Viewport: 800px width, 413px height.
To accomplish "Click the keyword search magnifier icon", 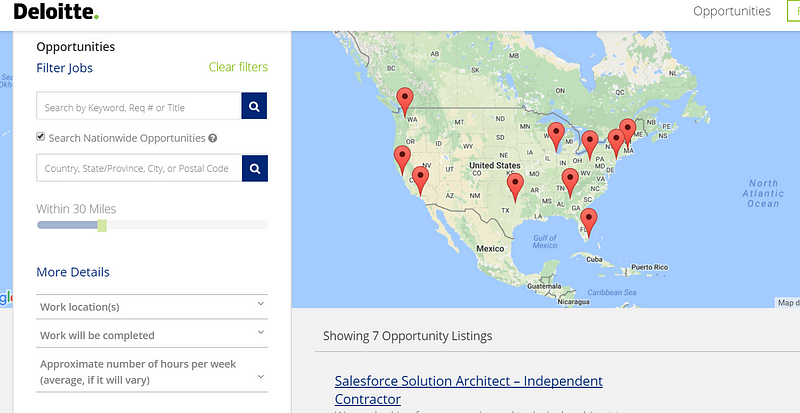I will pos(255,106).
